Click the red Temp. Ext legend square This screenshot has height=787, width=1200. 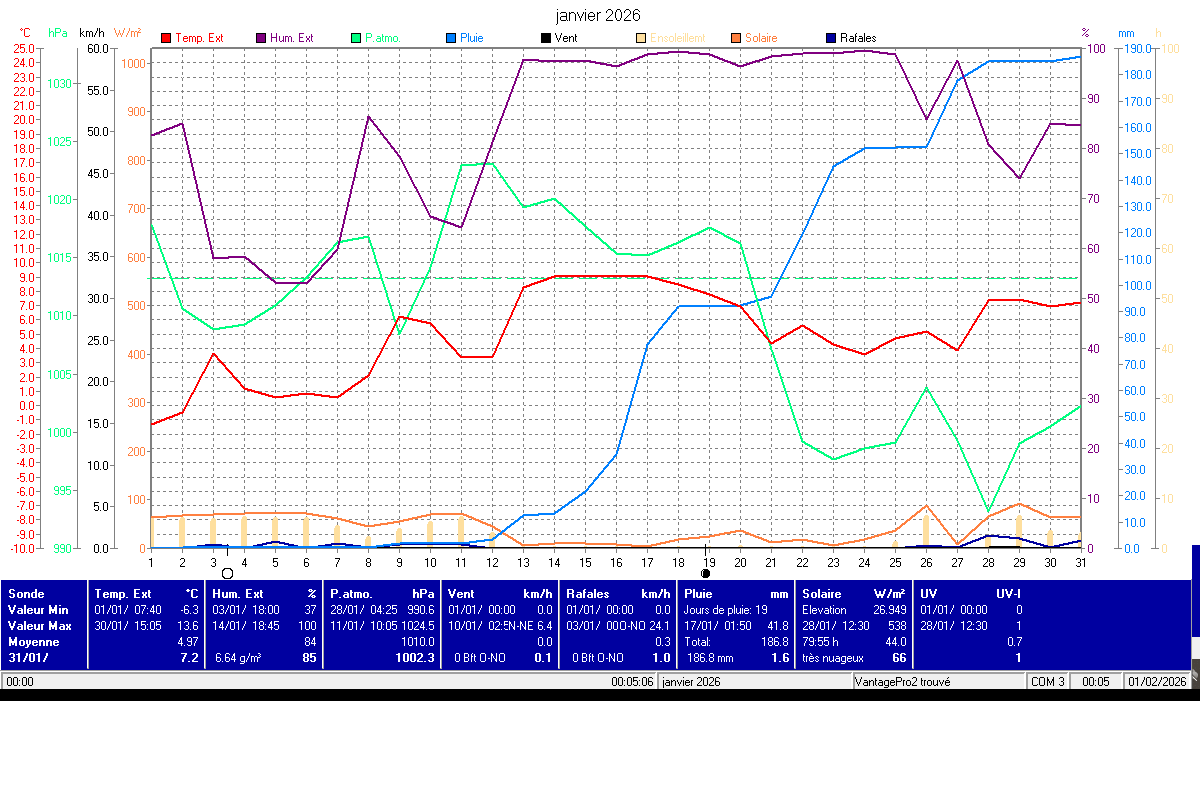166,38
